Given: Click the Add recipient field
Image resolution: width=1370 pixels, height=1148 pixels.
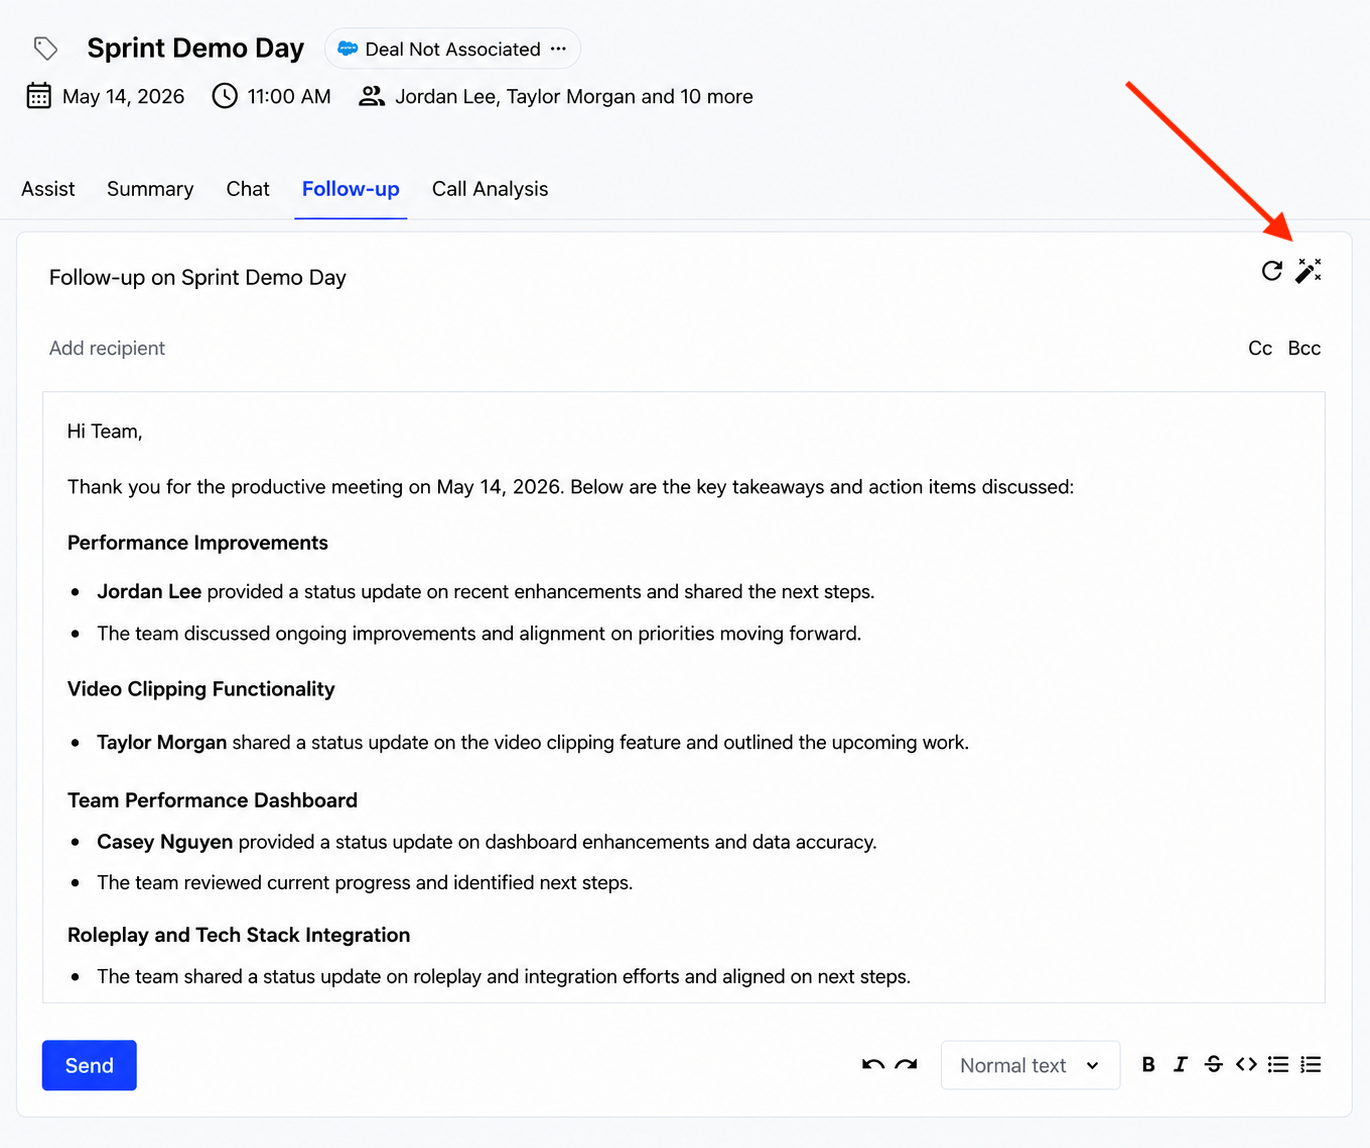Looking at the screenshot, I should coord(107,348).
